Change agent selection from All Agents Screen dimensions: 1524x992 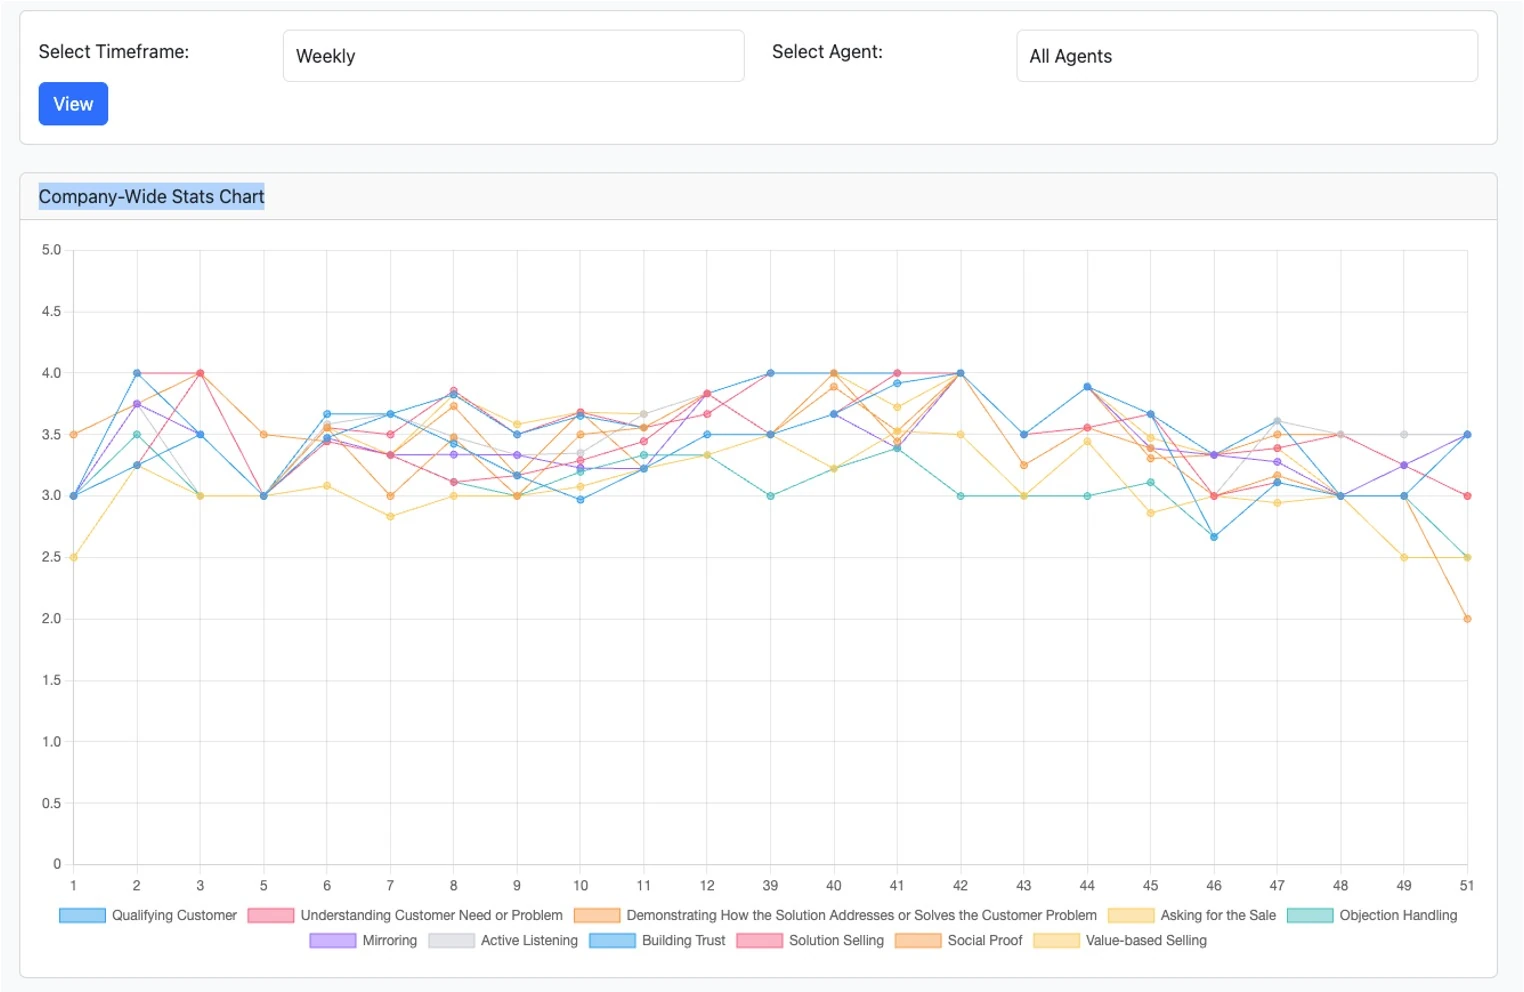pos(1245,55)
